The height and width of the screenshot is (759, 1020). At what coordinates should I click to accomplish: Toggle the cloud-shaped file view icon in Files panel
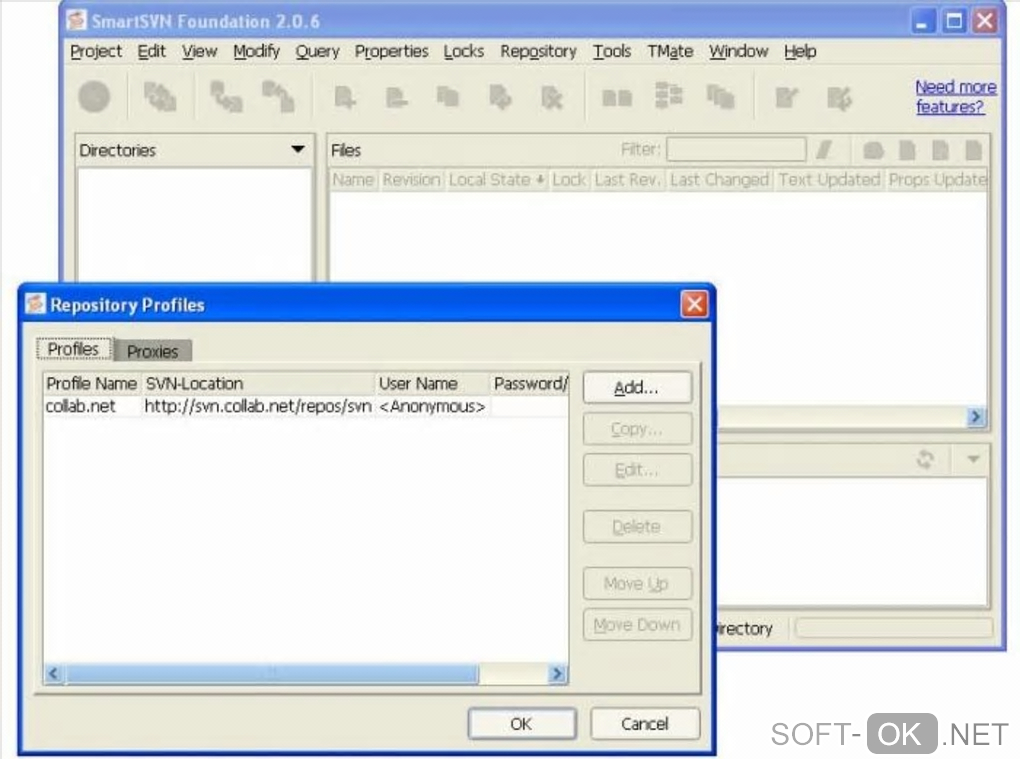[x=874, y=150]
